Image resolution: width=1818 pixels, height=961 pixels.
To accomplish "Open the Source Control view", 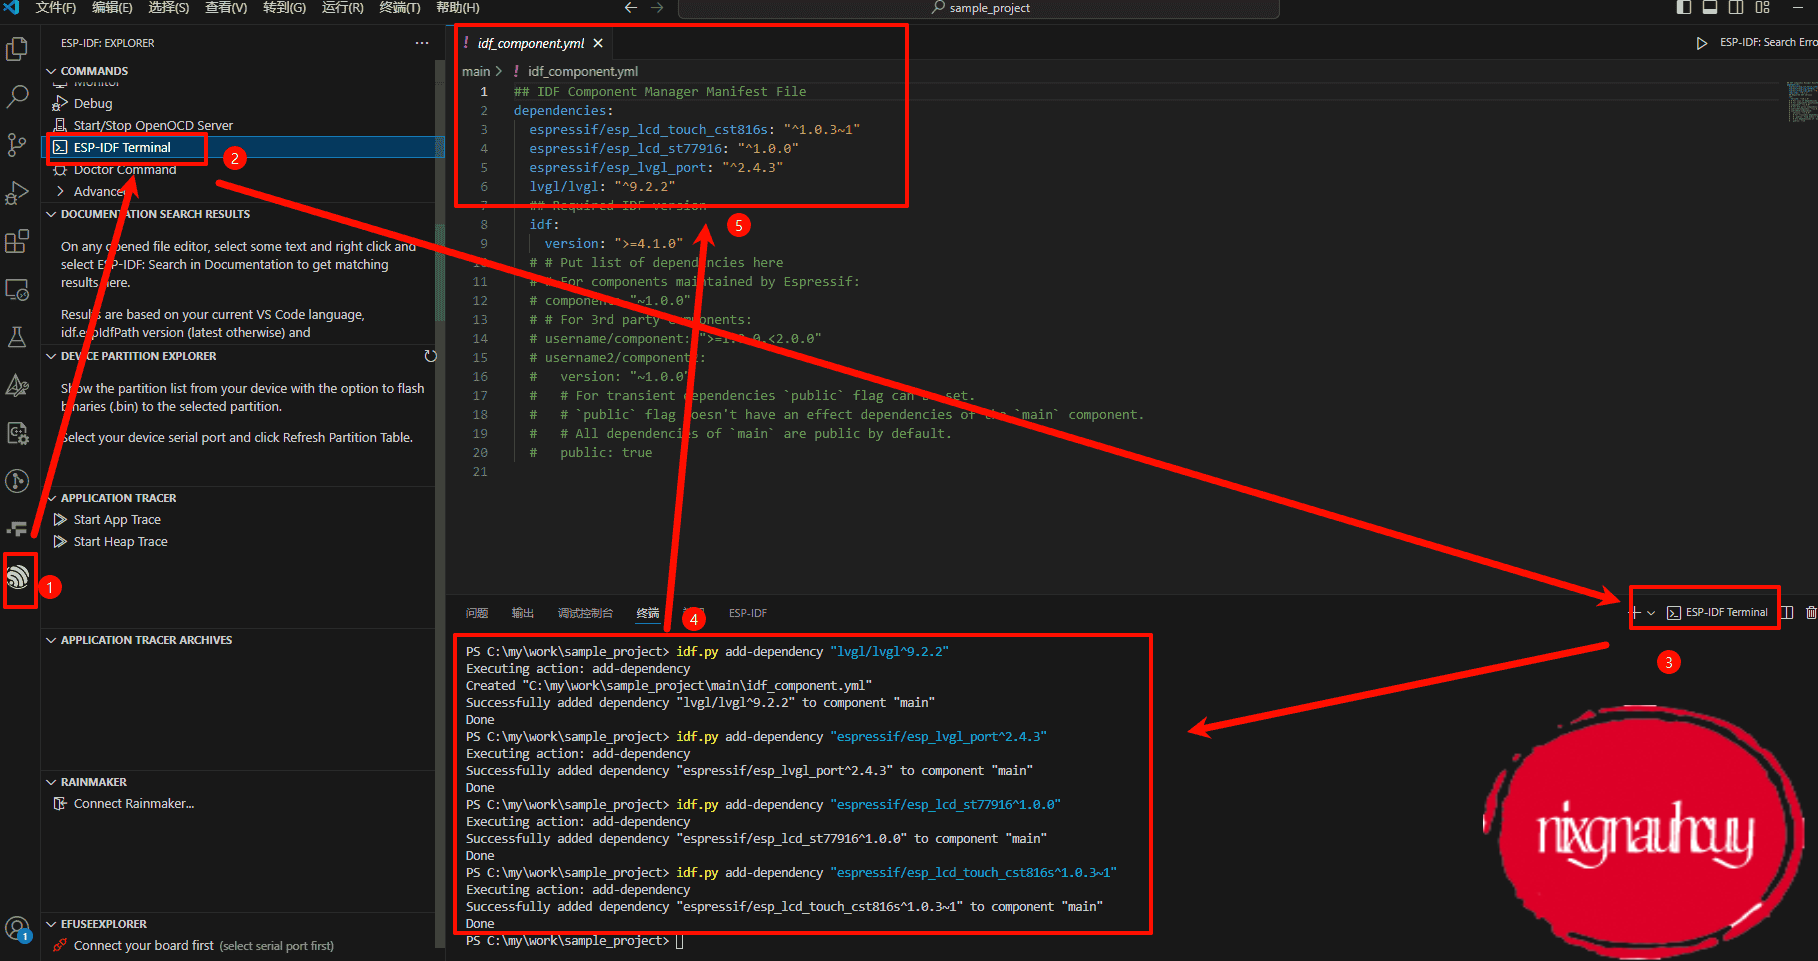I will [x=17, y=145].
